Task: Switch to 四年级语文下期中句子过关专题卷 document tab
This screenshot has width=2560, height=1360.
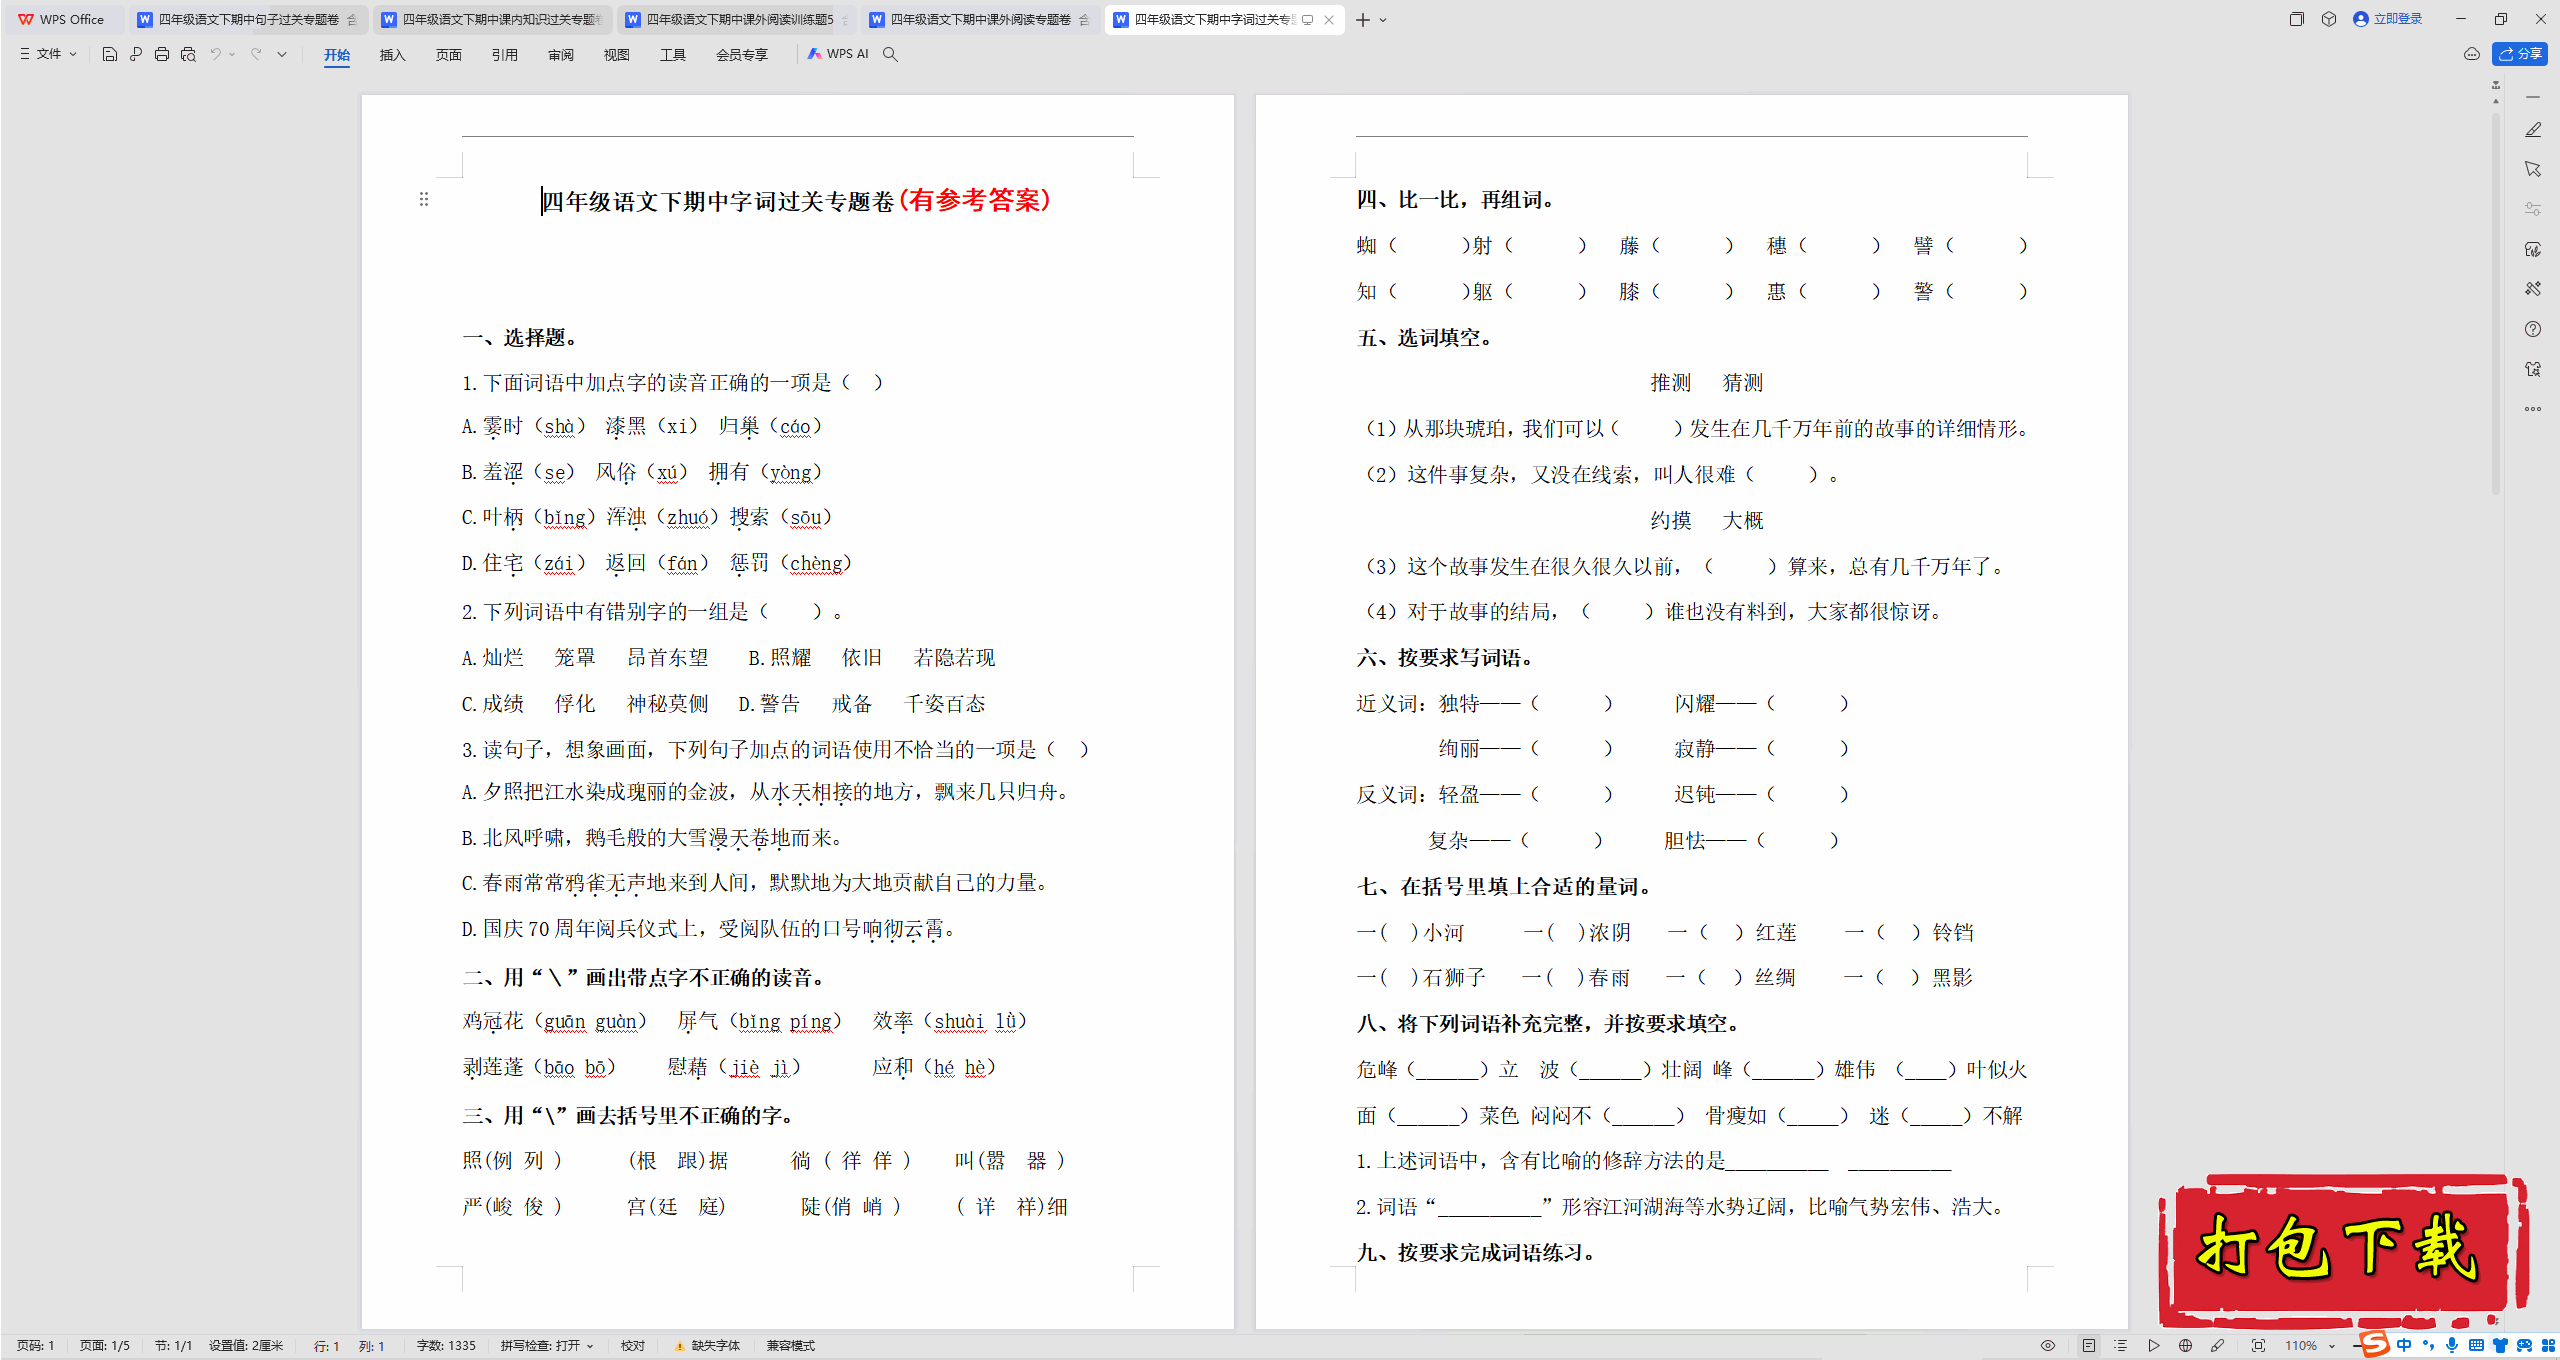Action: click(x=247, y=19)
